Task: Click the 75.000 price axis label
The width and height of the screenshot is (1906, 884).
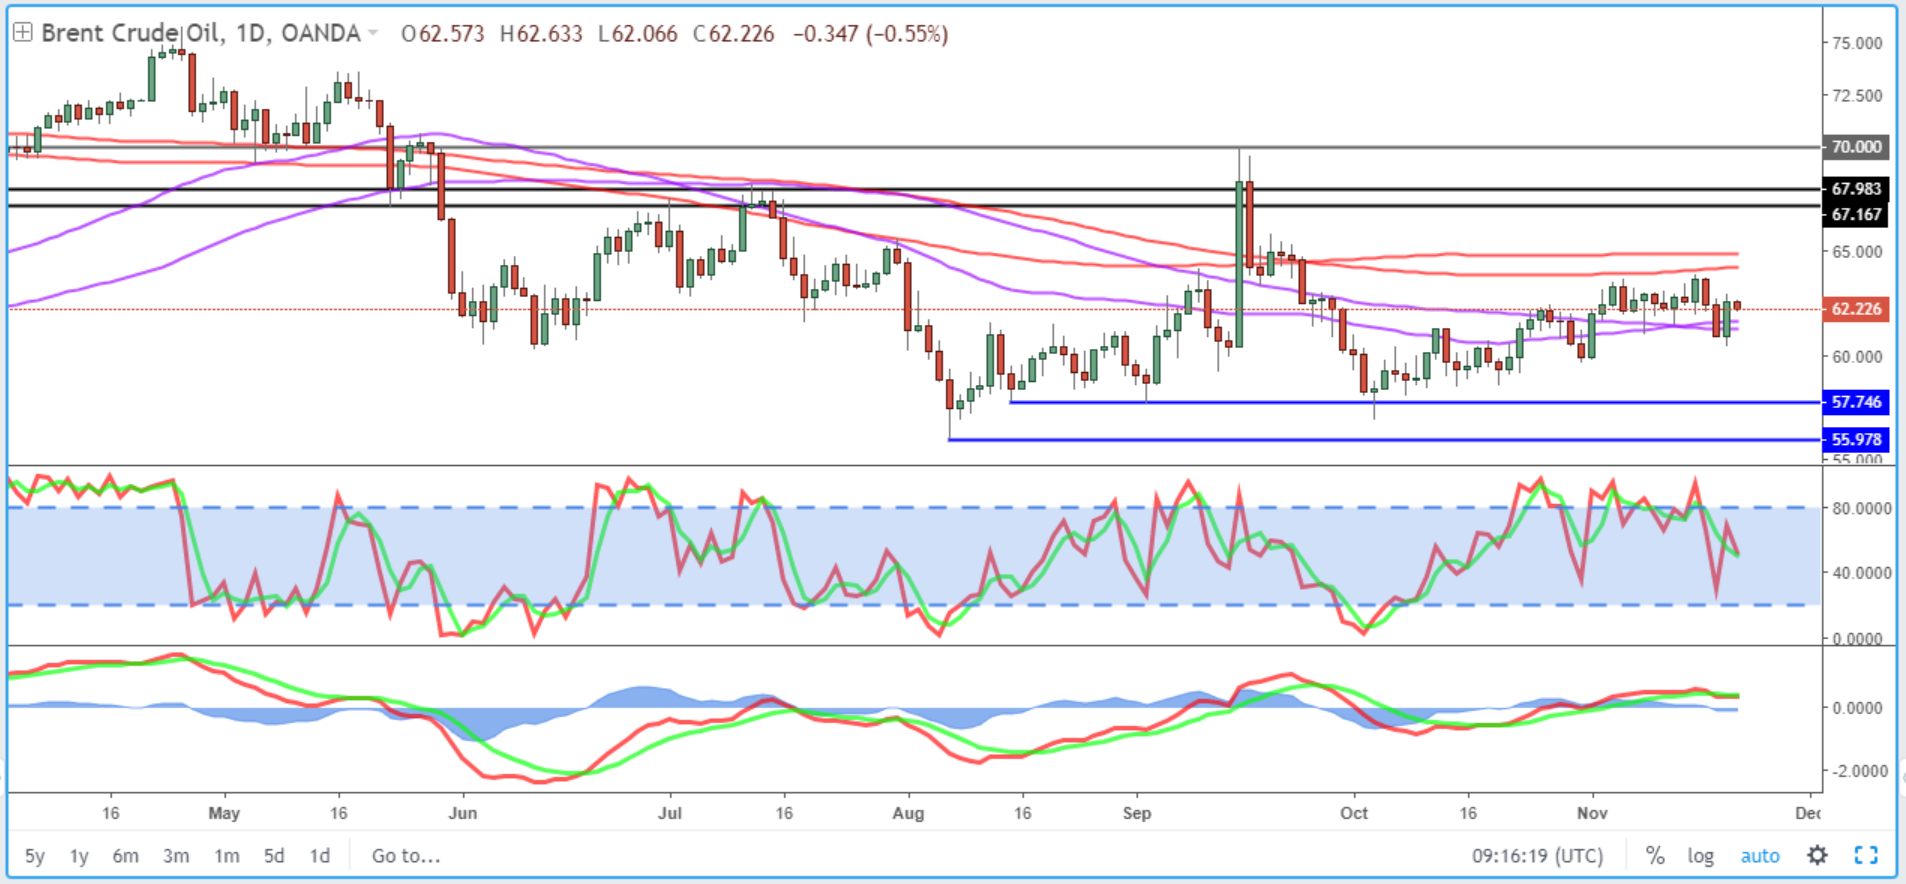Action: click(x=1857, y=43)
